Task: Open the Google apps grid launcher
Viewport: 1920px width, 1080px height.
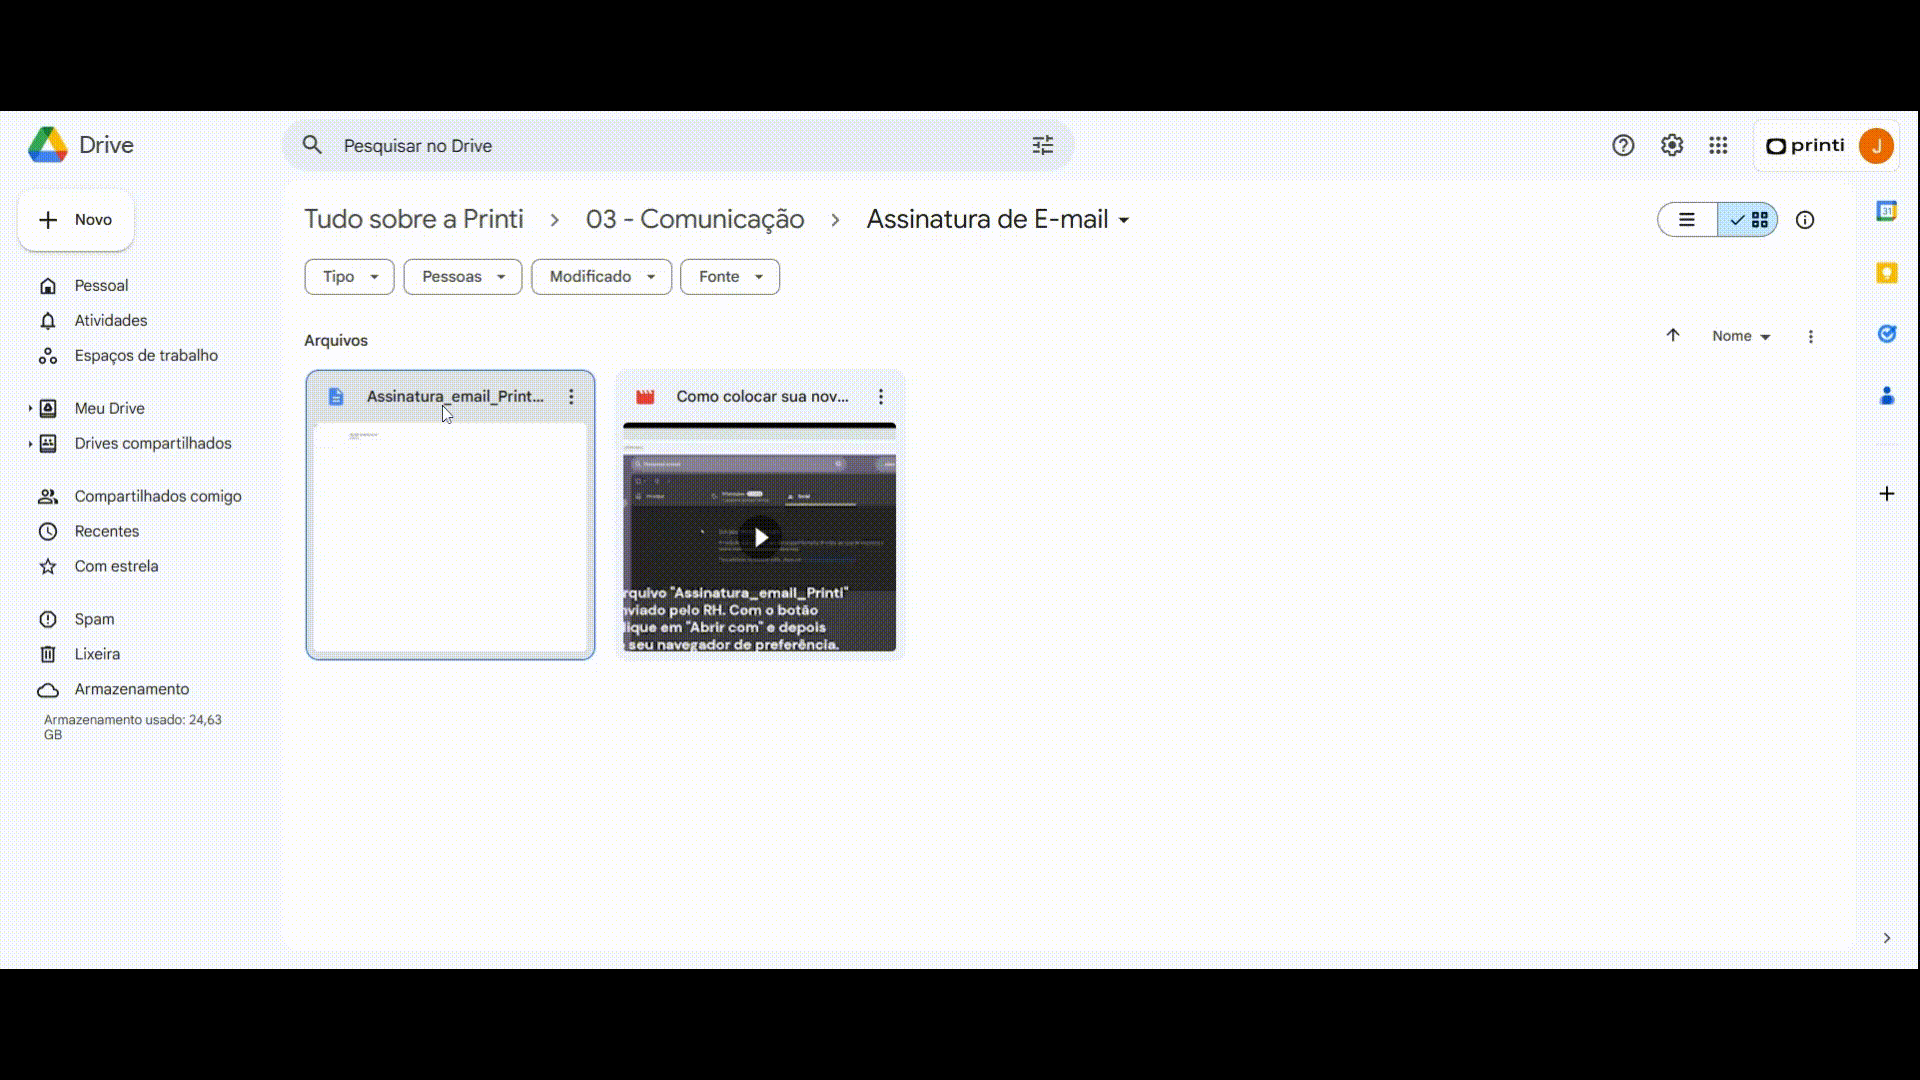Action: [1718, 146]
